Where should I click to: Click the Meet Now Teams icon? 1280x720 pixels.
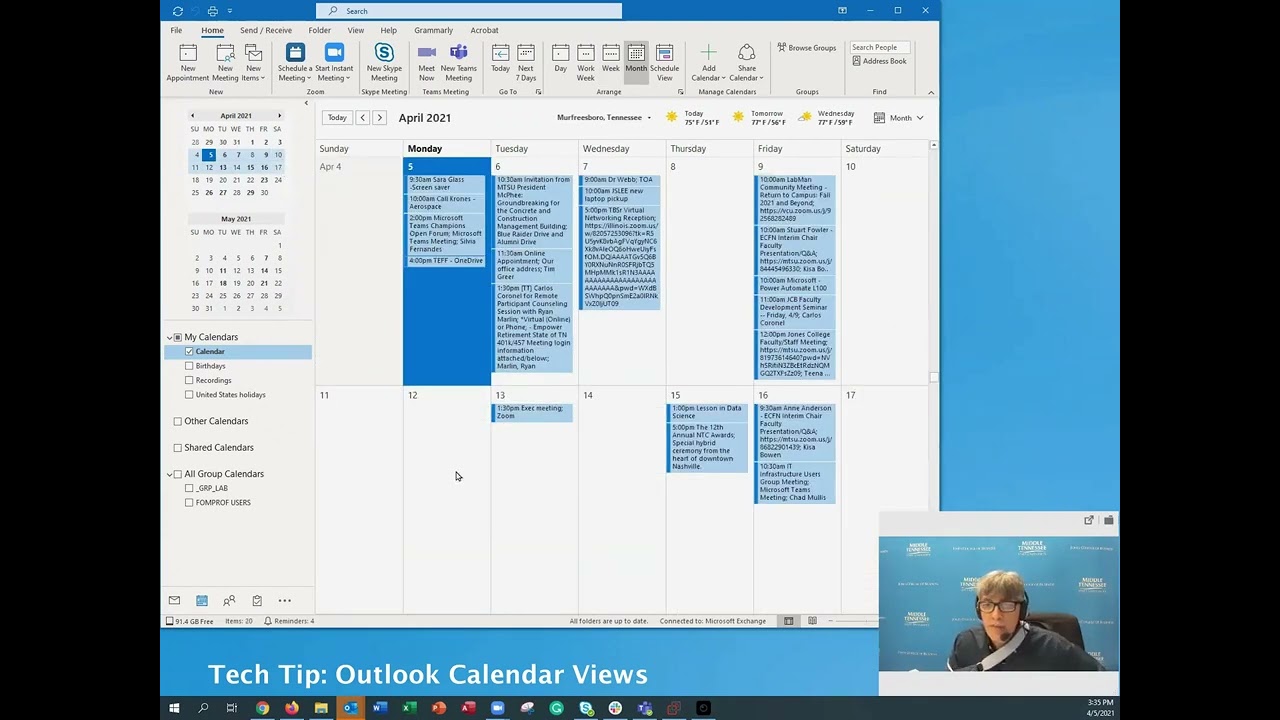(426, 62)
